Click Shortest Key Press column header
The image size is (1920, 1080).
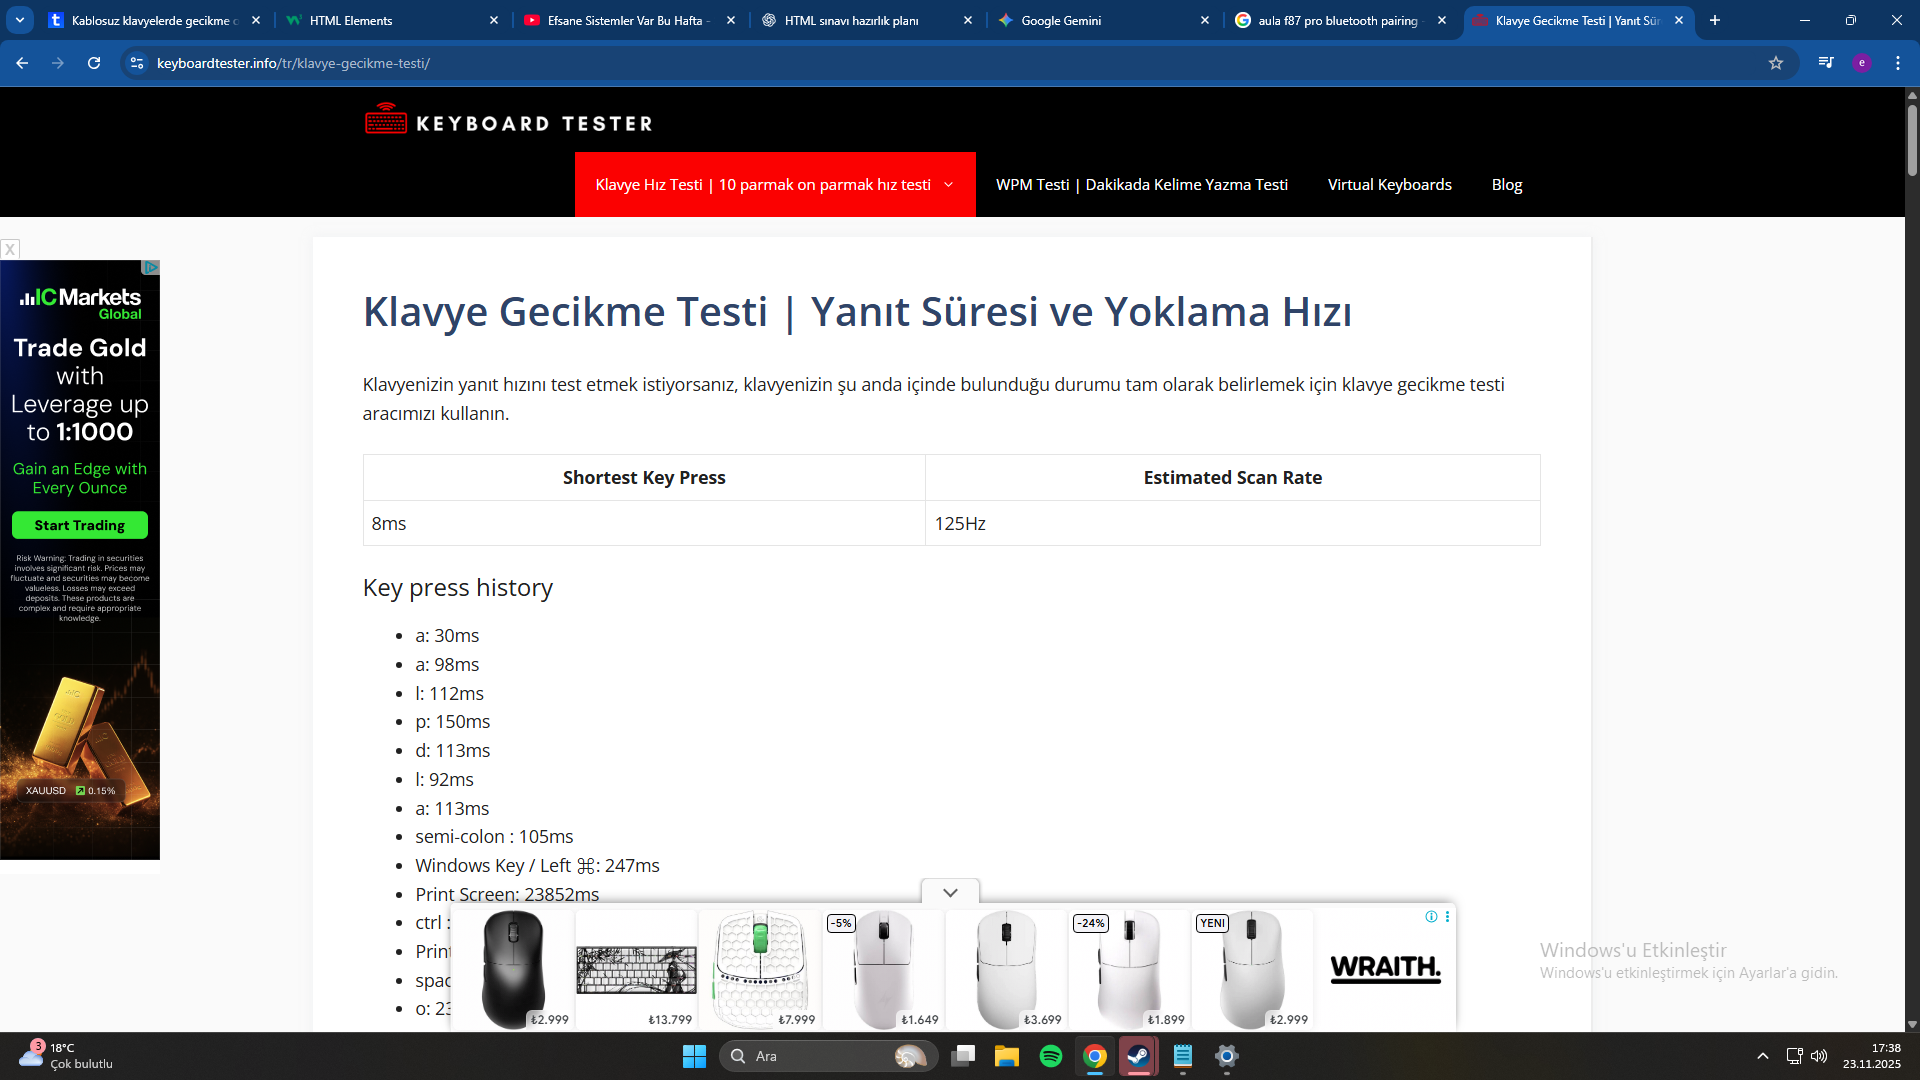pyautogui.click(x=644, y=478)
